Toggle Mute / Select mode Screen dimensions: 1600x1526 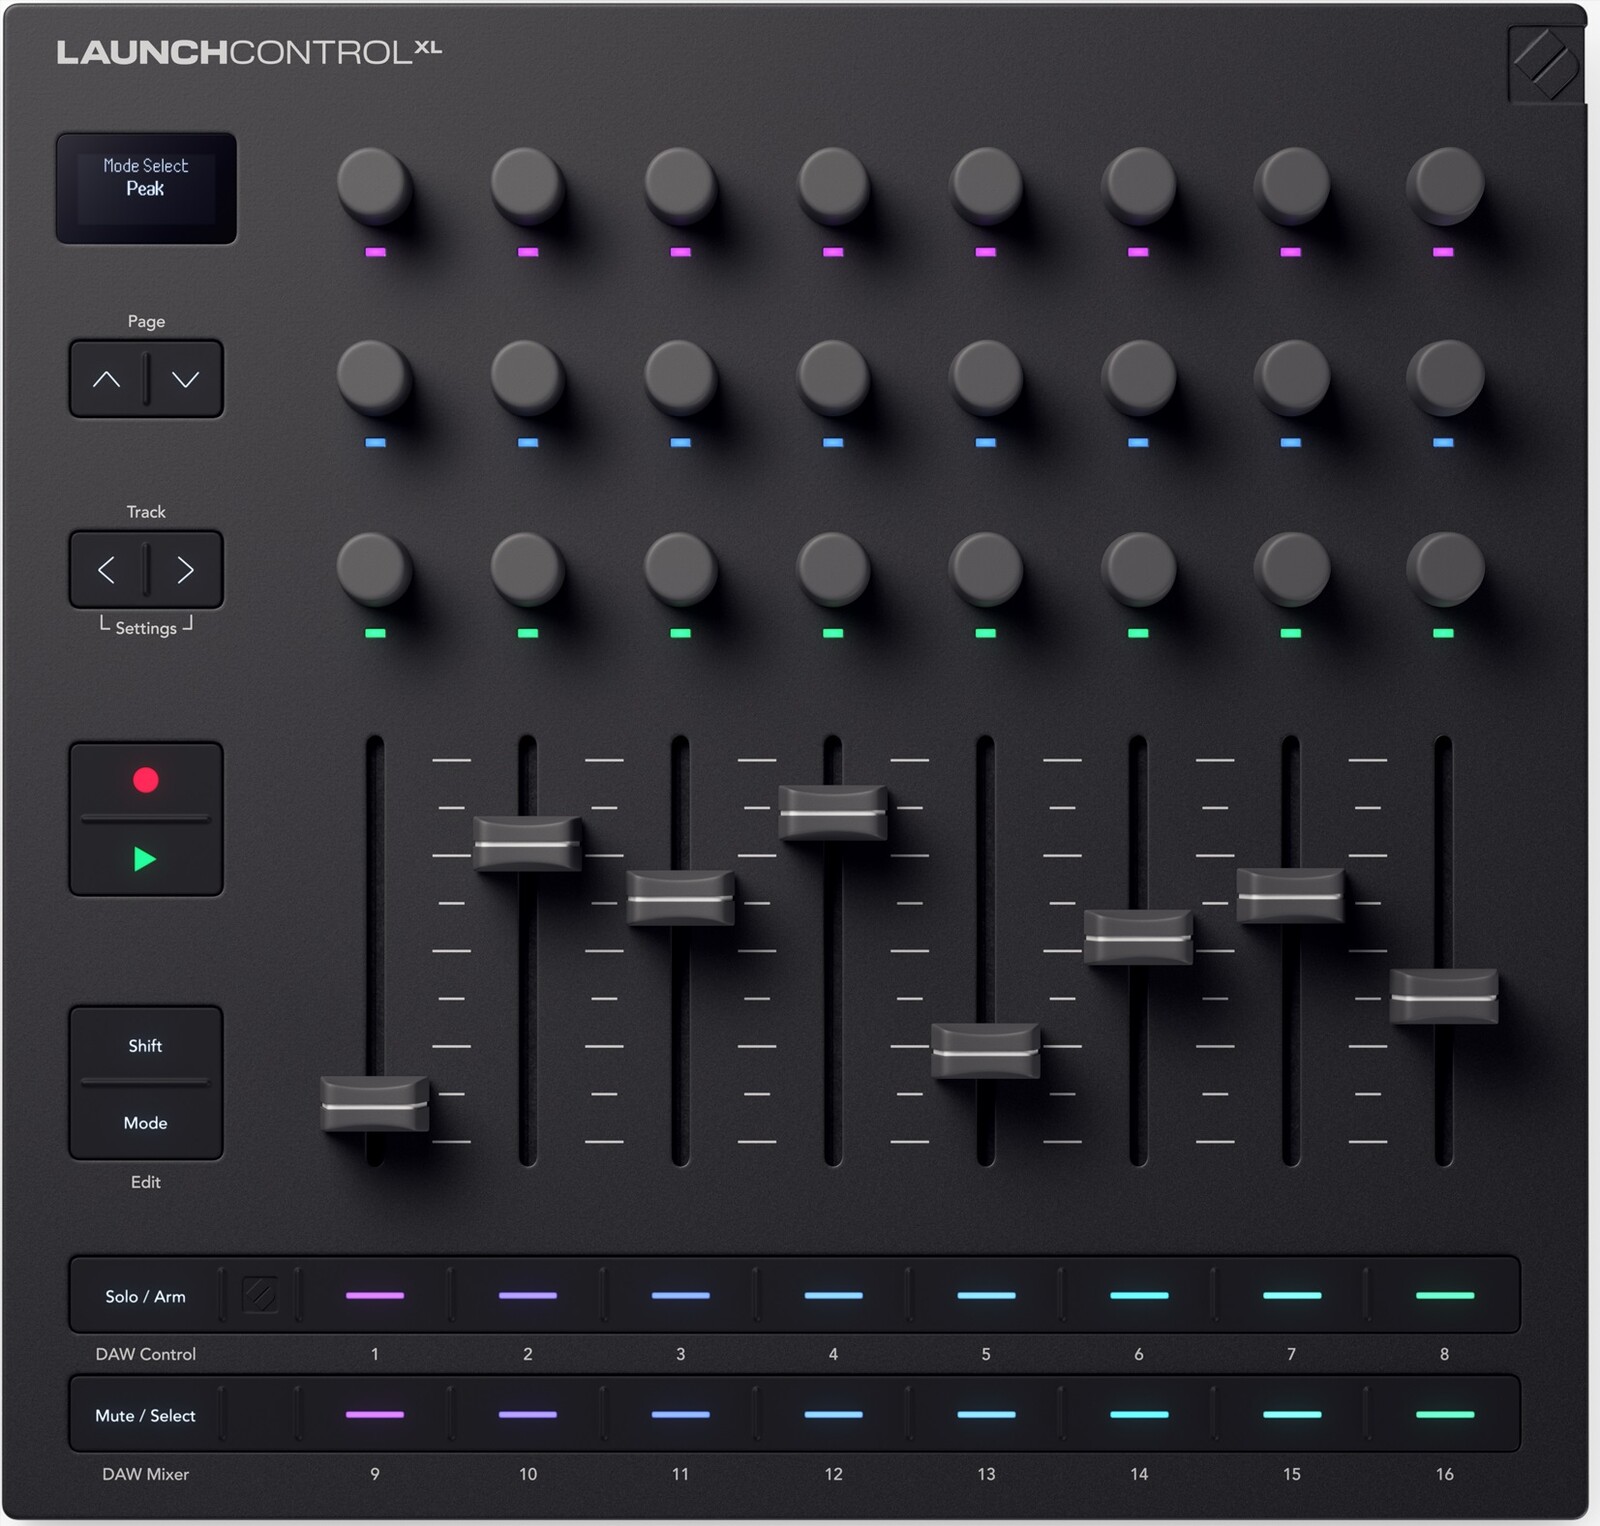pos(146,1415)
